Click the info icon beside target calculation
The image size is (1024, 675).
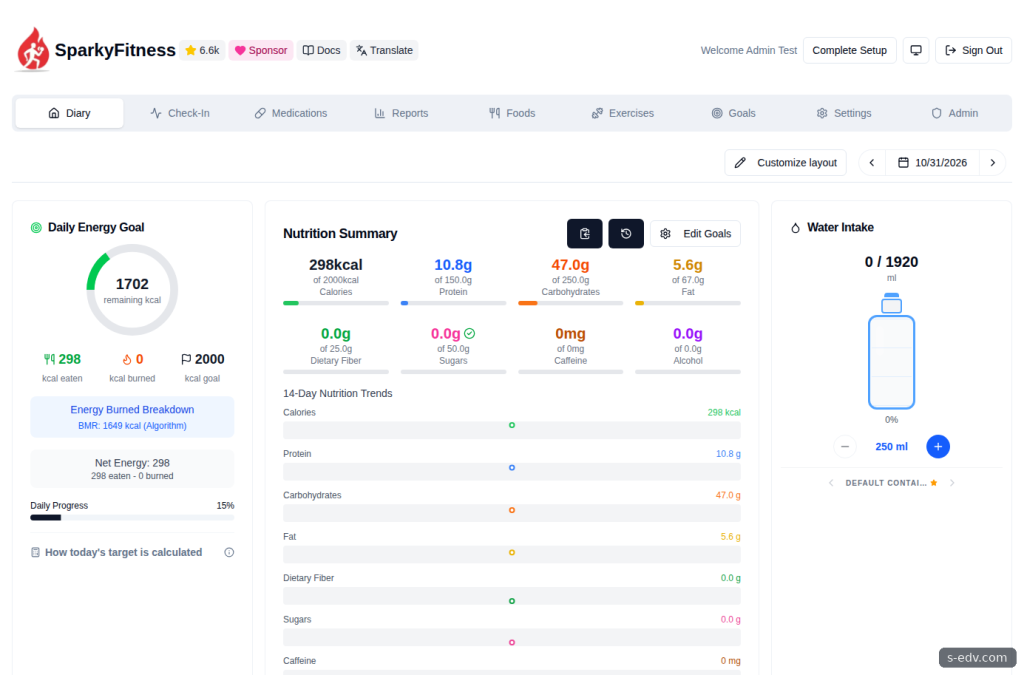tap(229, 552)
